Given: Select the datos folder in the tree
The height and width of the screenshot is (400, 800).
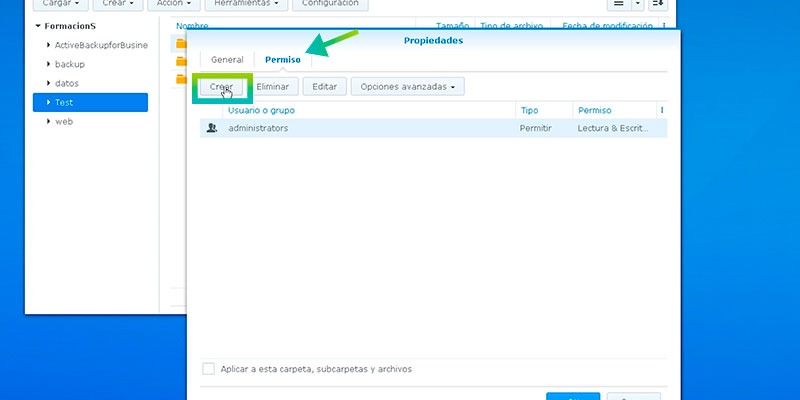Looking at the screenshot, I should [x=67, y=83].
